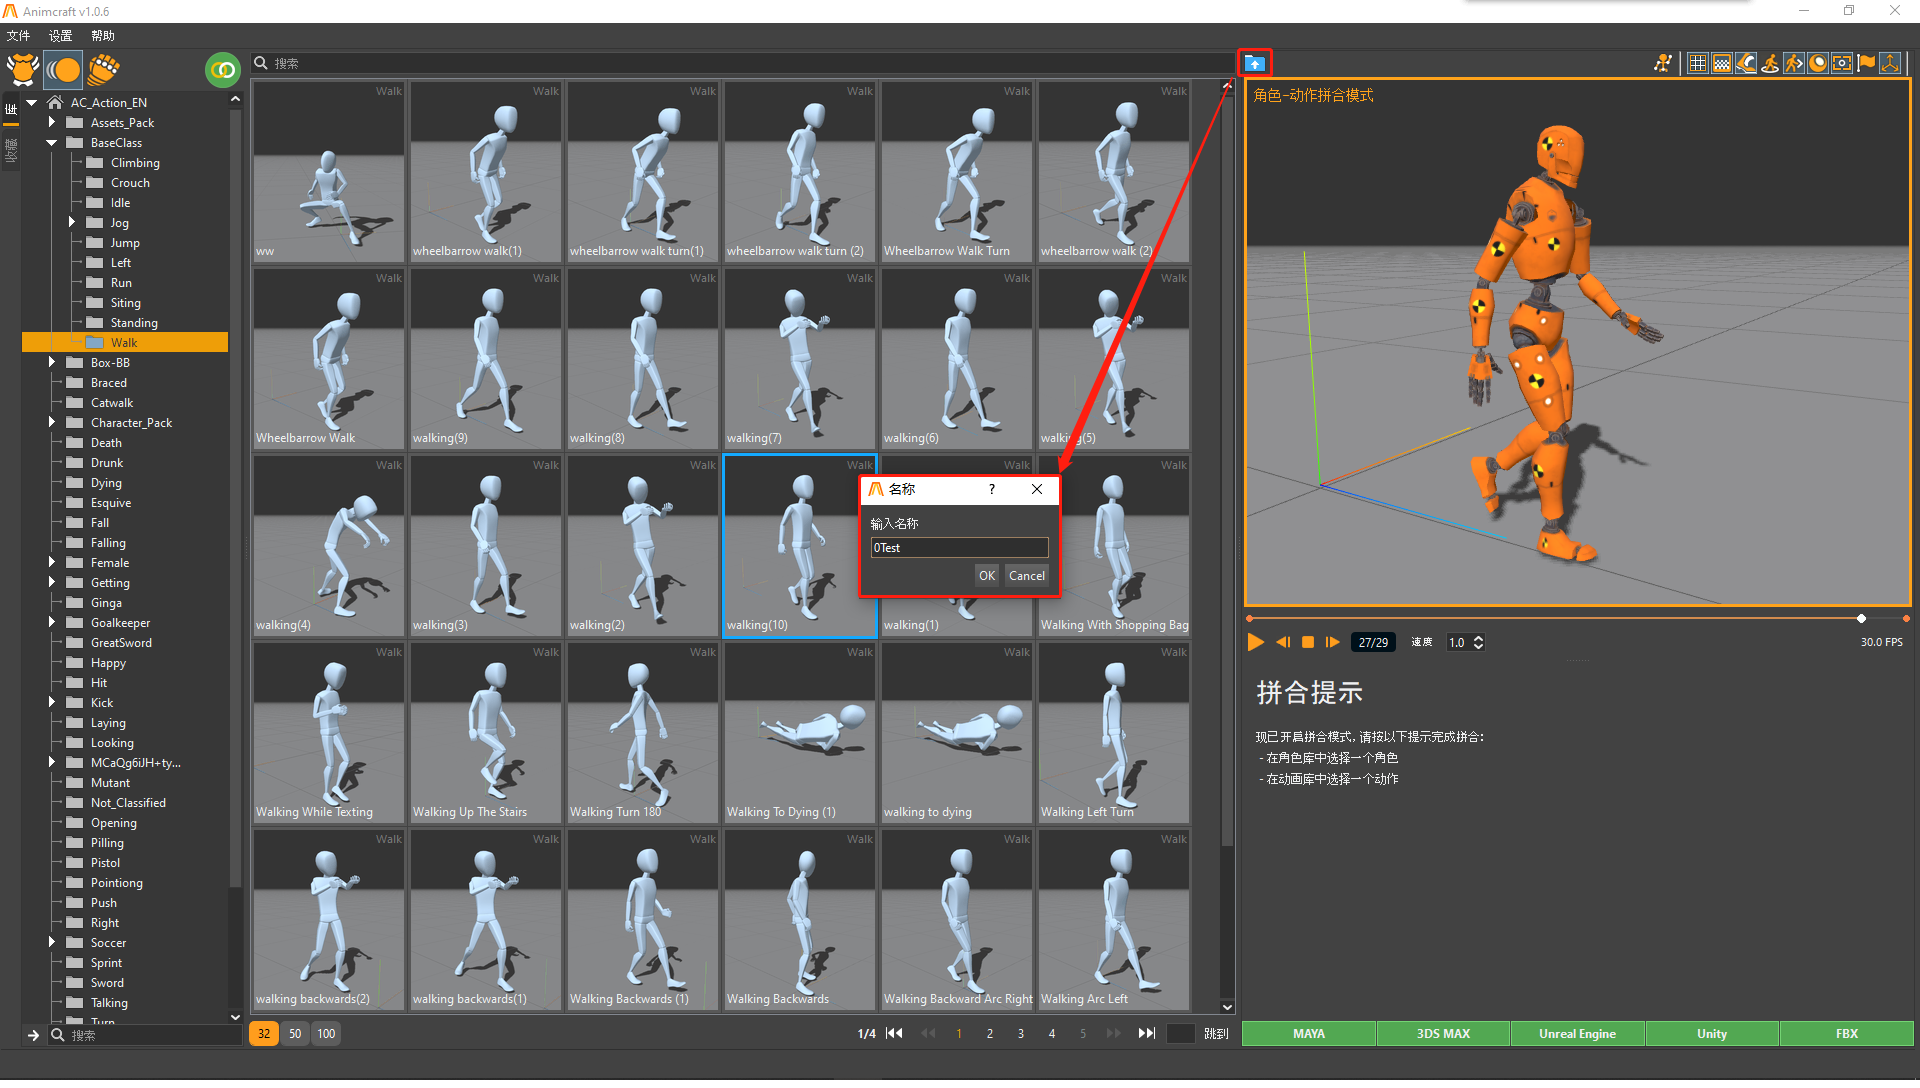The height and width of the screenshot is (1088, 1920).
Task: Export to Unreal Engine button
Action: point(1577,1033)
